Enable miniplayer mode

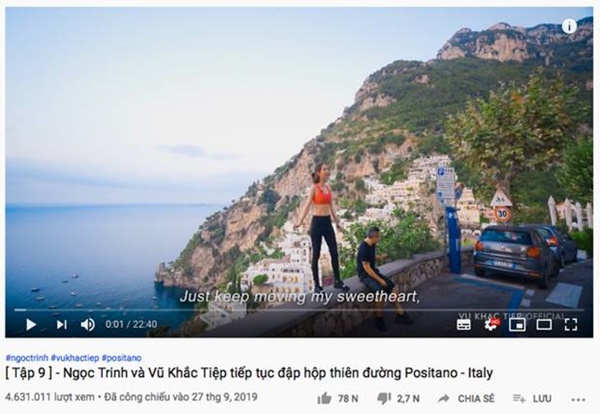[517, 325]
